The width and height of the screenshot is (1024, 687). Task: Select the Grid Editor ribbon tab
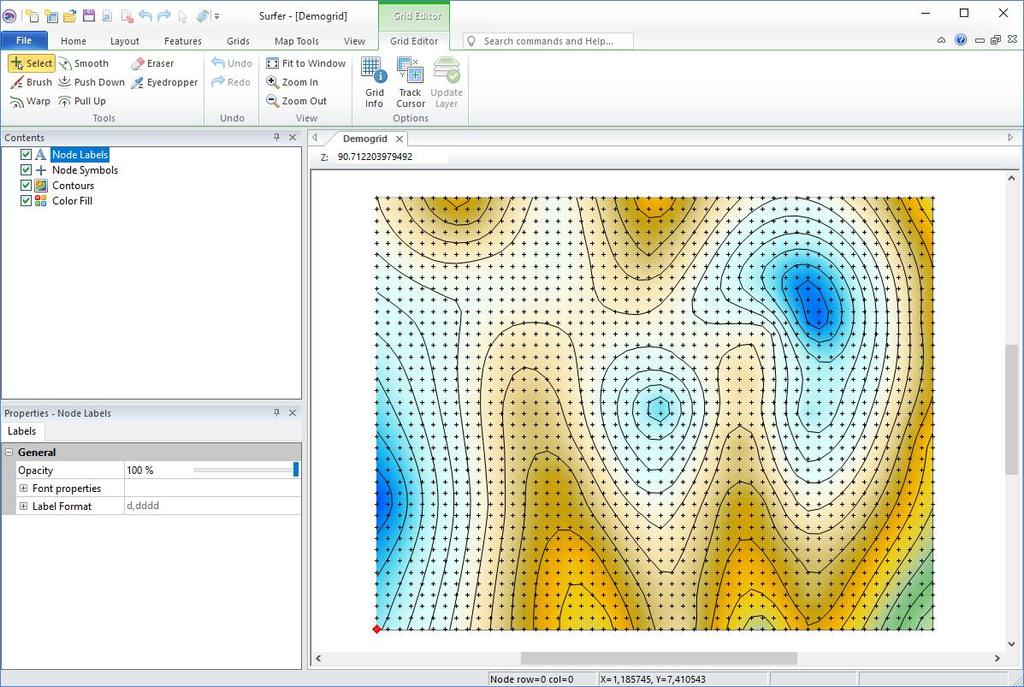(414, 41)
